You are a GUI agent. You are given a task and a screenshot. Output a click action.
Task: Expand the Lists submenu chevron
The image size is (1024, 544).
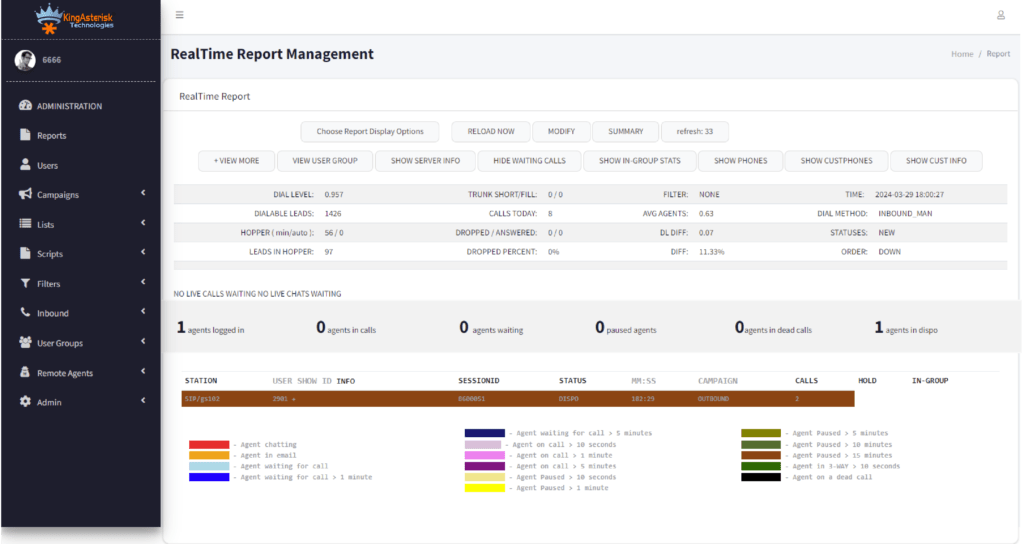point(143,224)
